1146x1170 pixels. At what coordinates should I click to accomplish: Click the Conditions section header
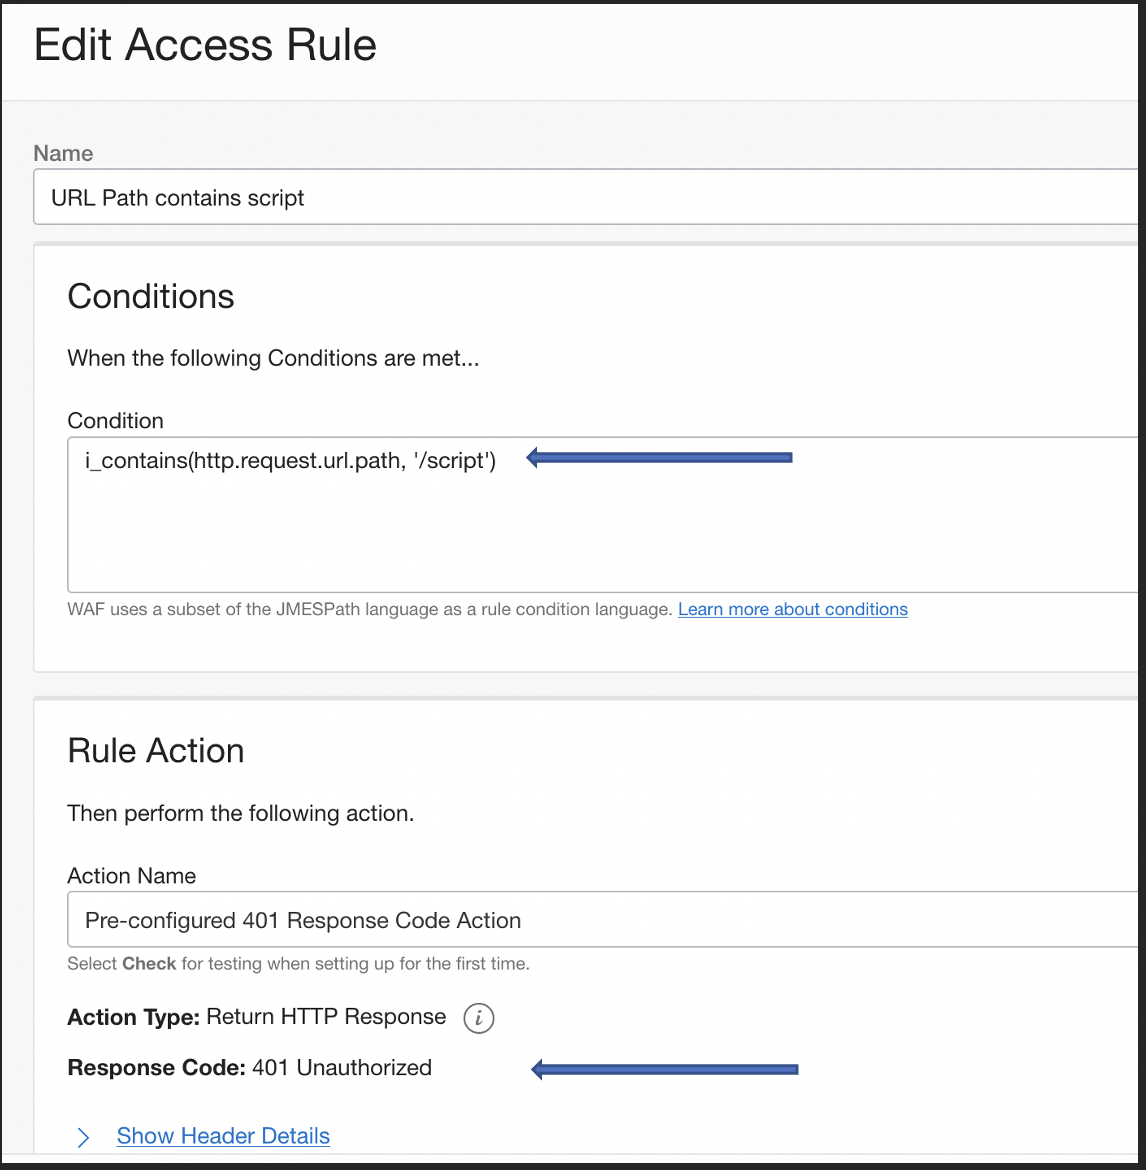pyautogui.click(x=150, y=296)
